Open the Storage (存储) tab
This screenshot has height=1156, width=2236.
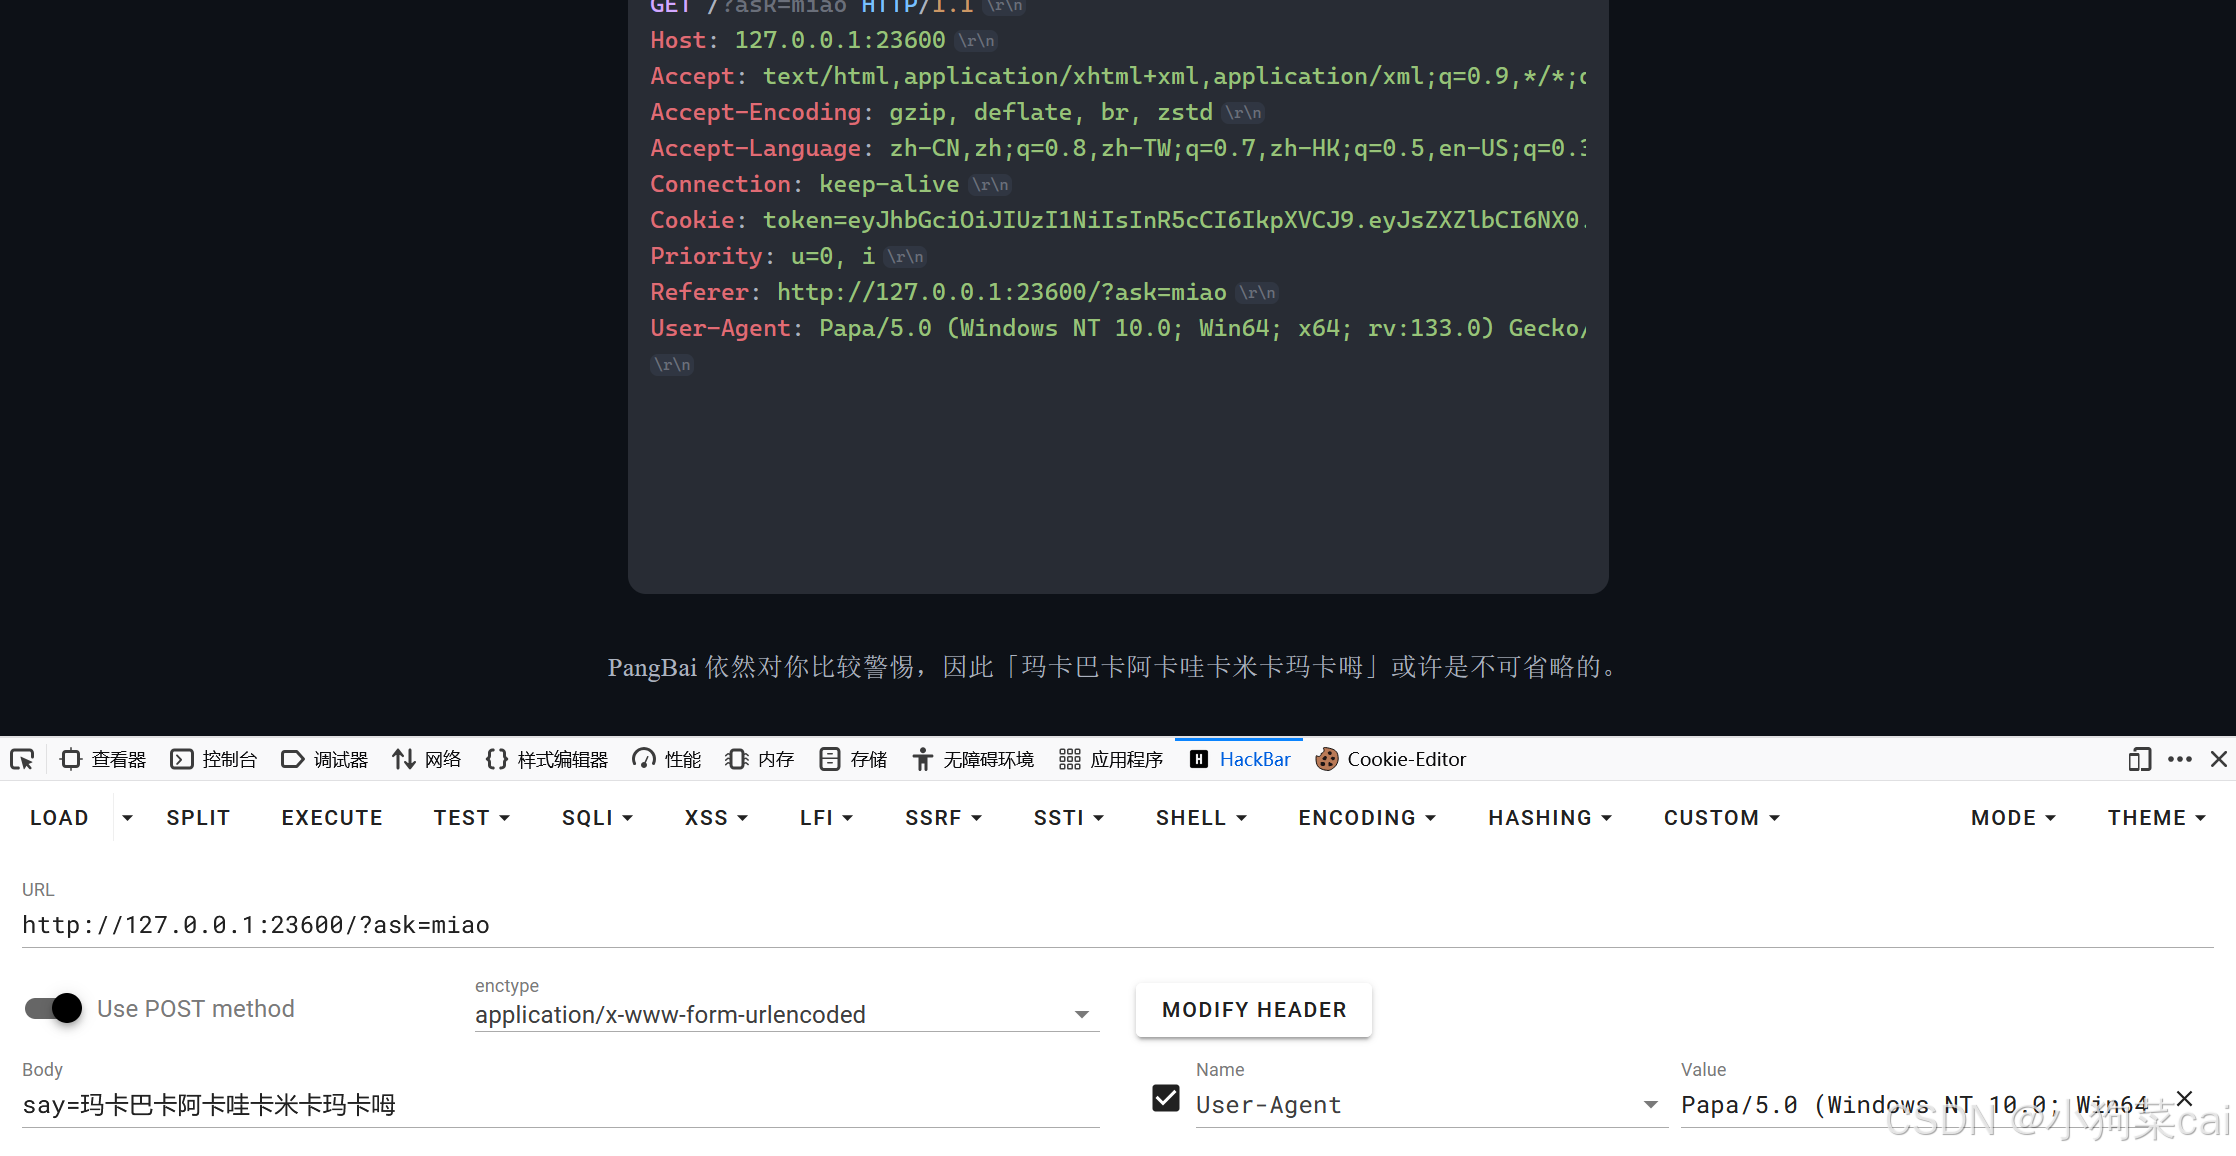point(853,760)
